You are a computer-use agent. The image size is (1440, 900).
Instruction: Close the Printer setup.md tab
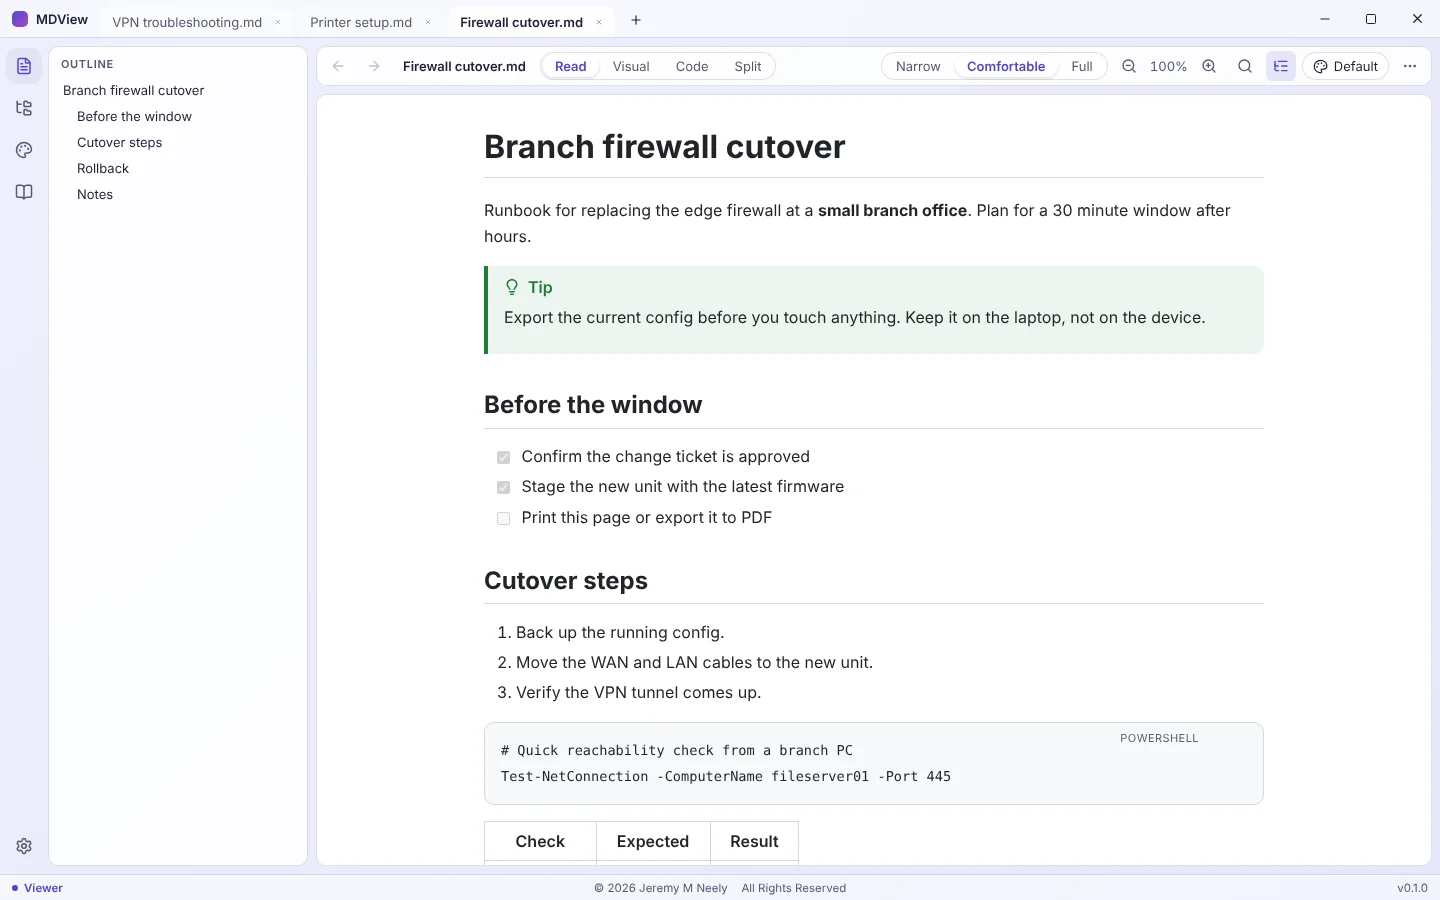428,22
